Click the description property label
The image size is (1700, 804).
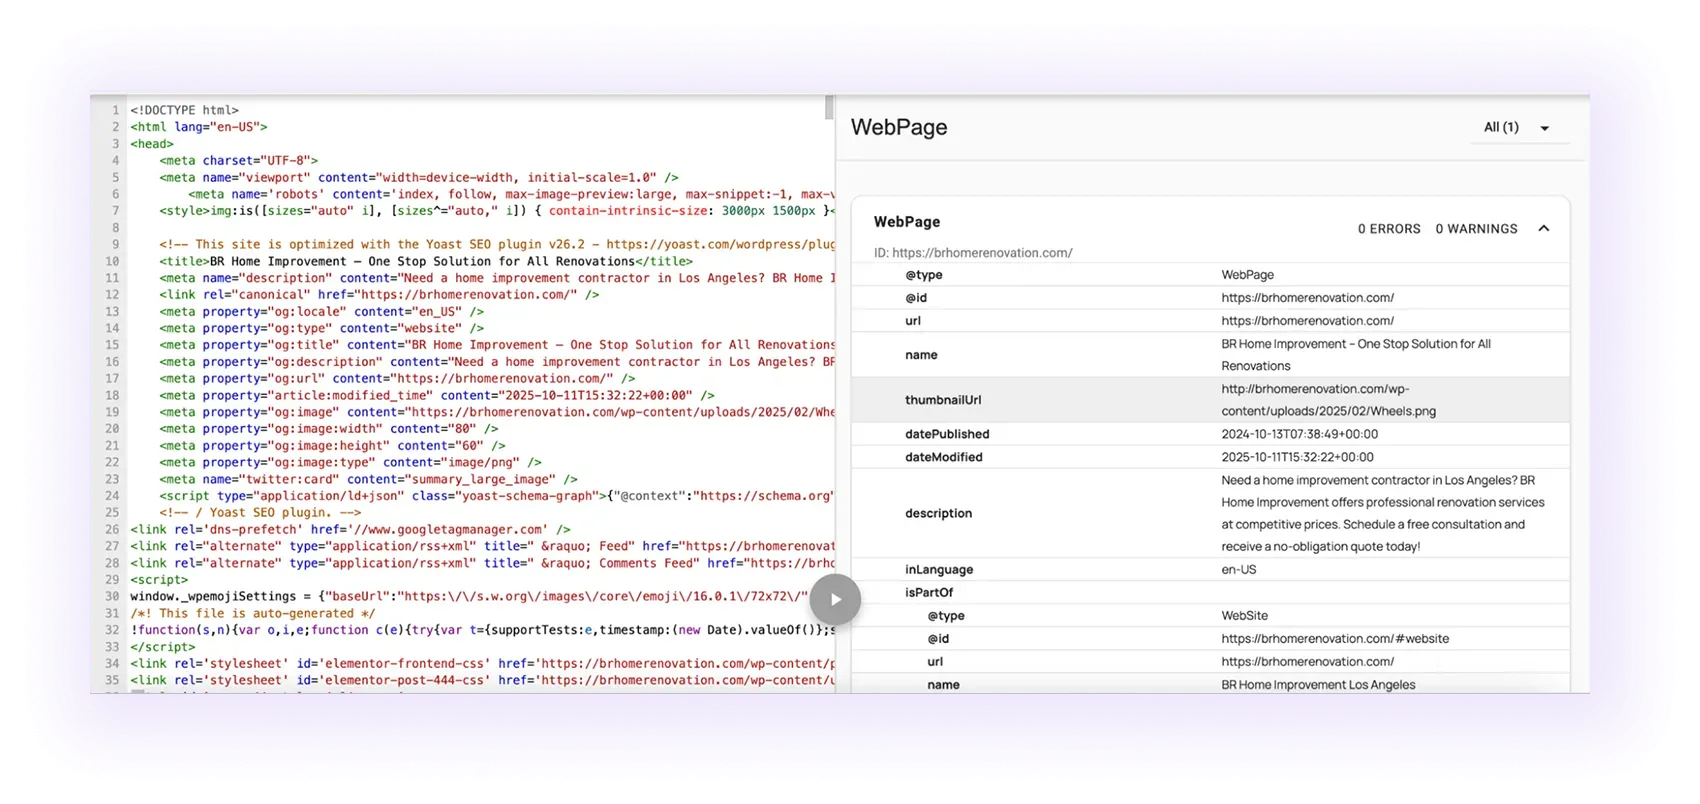click(x=938, y=514)
